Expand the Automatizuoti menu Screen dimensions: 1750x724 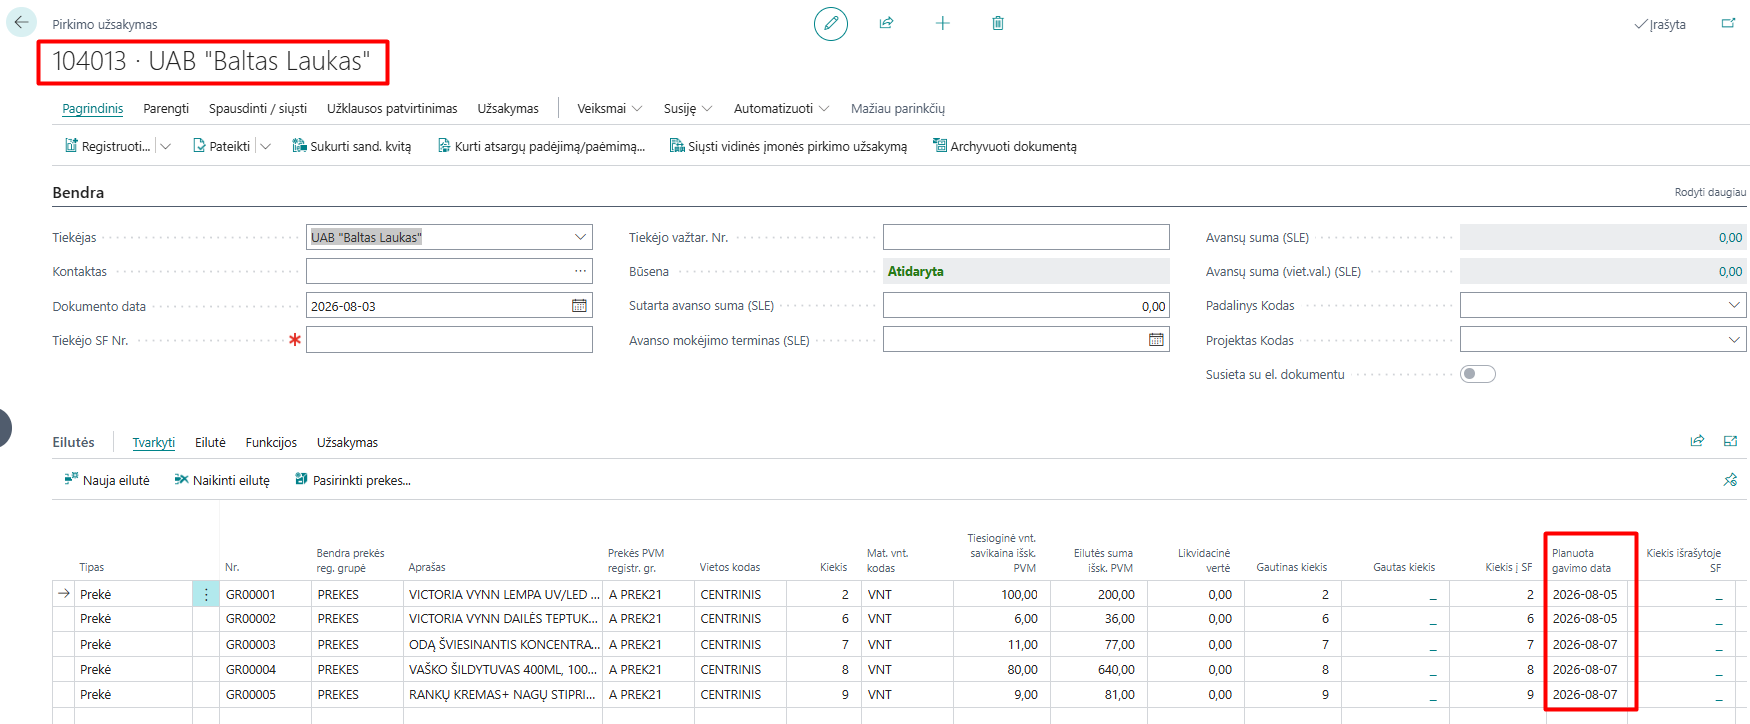782,108
